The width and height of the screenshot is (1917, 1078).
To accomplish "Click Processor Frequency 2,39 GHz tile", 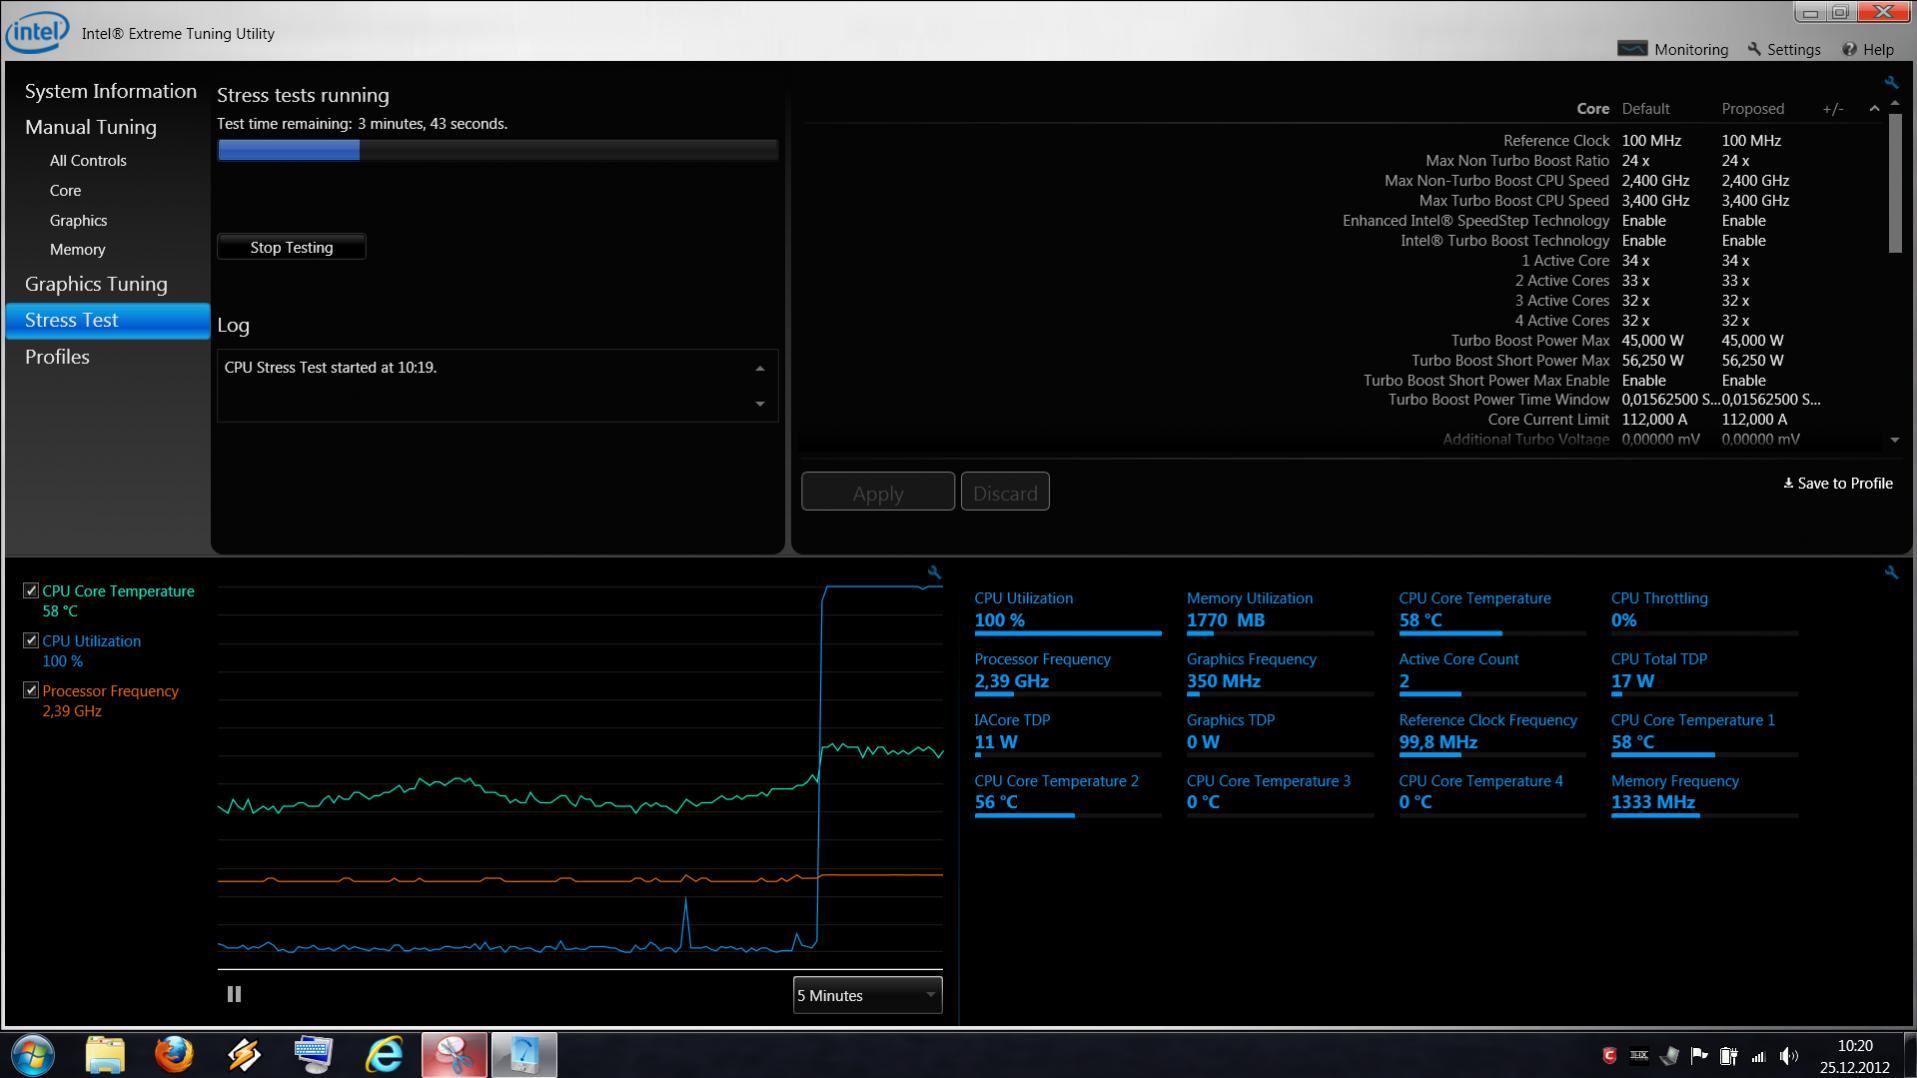I will coord(1067,673).
